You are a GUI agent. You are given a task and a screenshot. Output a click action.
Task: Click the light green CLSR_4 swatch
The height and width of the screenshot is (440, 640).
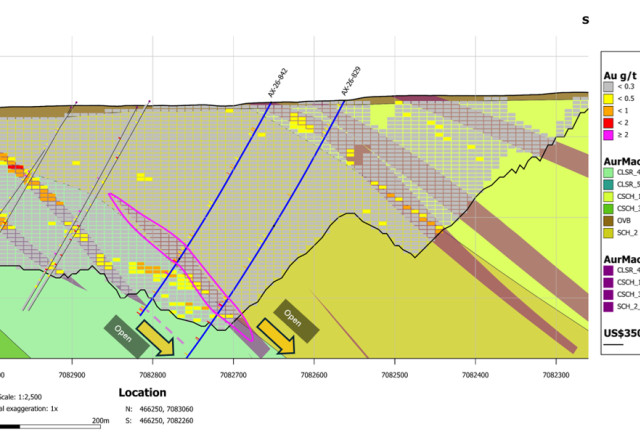pos(608,172)
